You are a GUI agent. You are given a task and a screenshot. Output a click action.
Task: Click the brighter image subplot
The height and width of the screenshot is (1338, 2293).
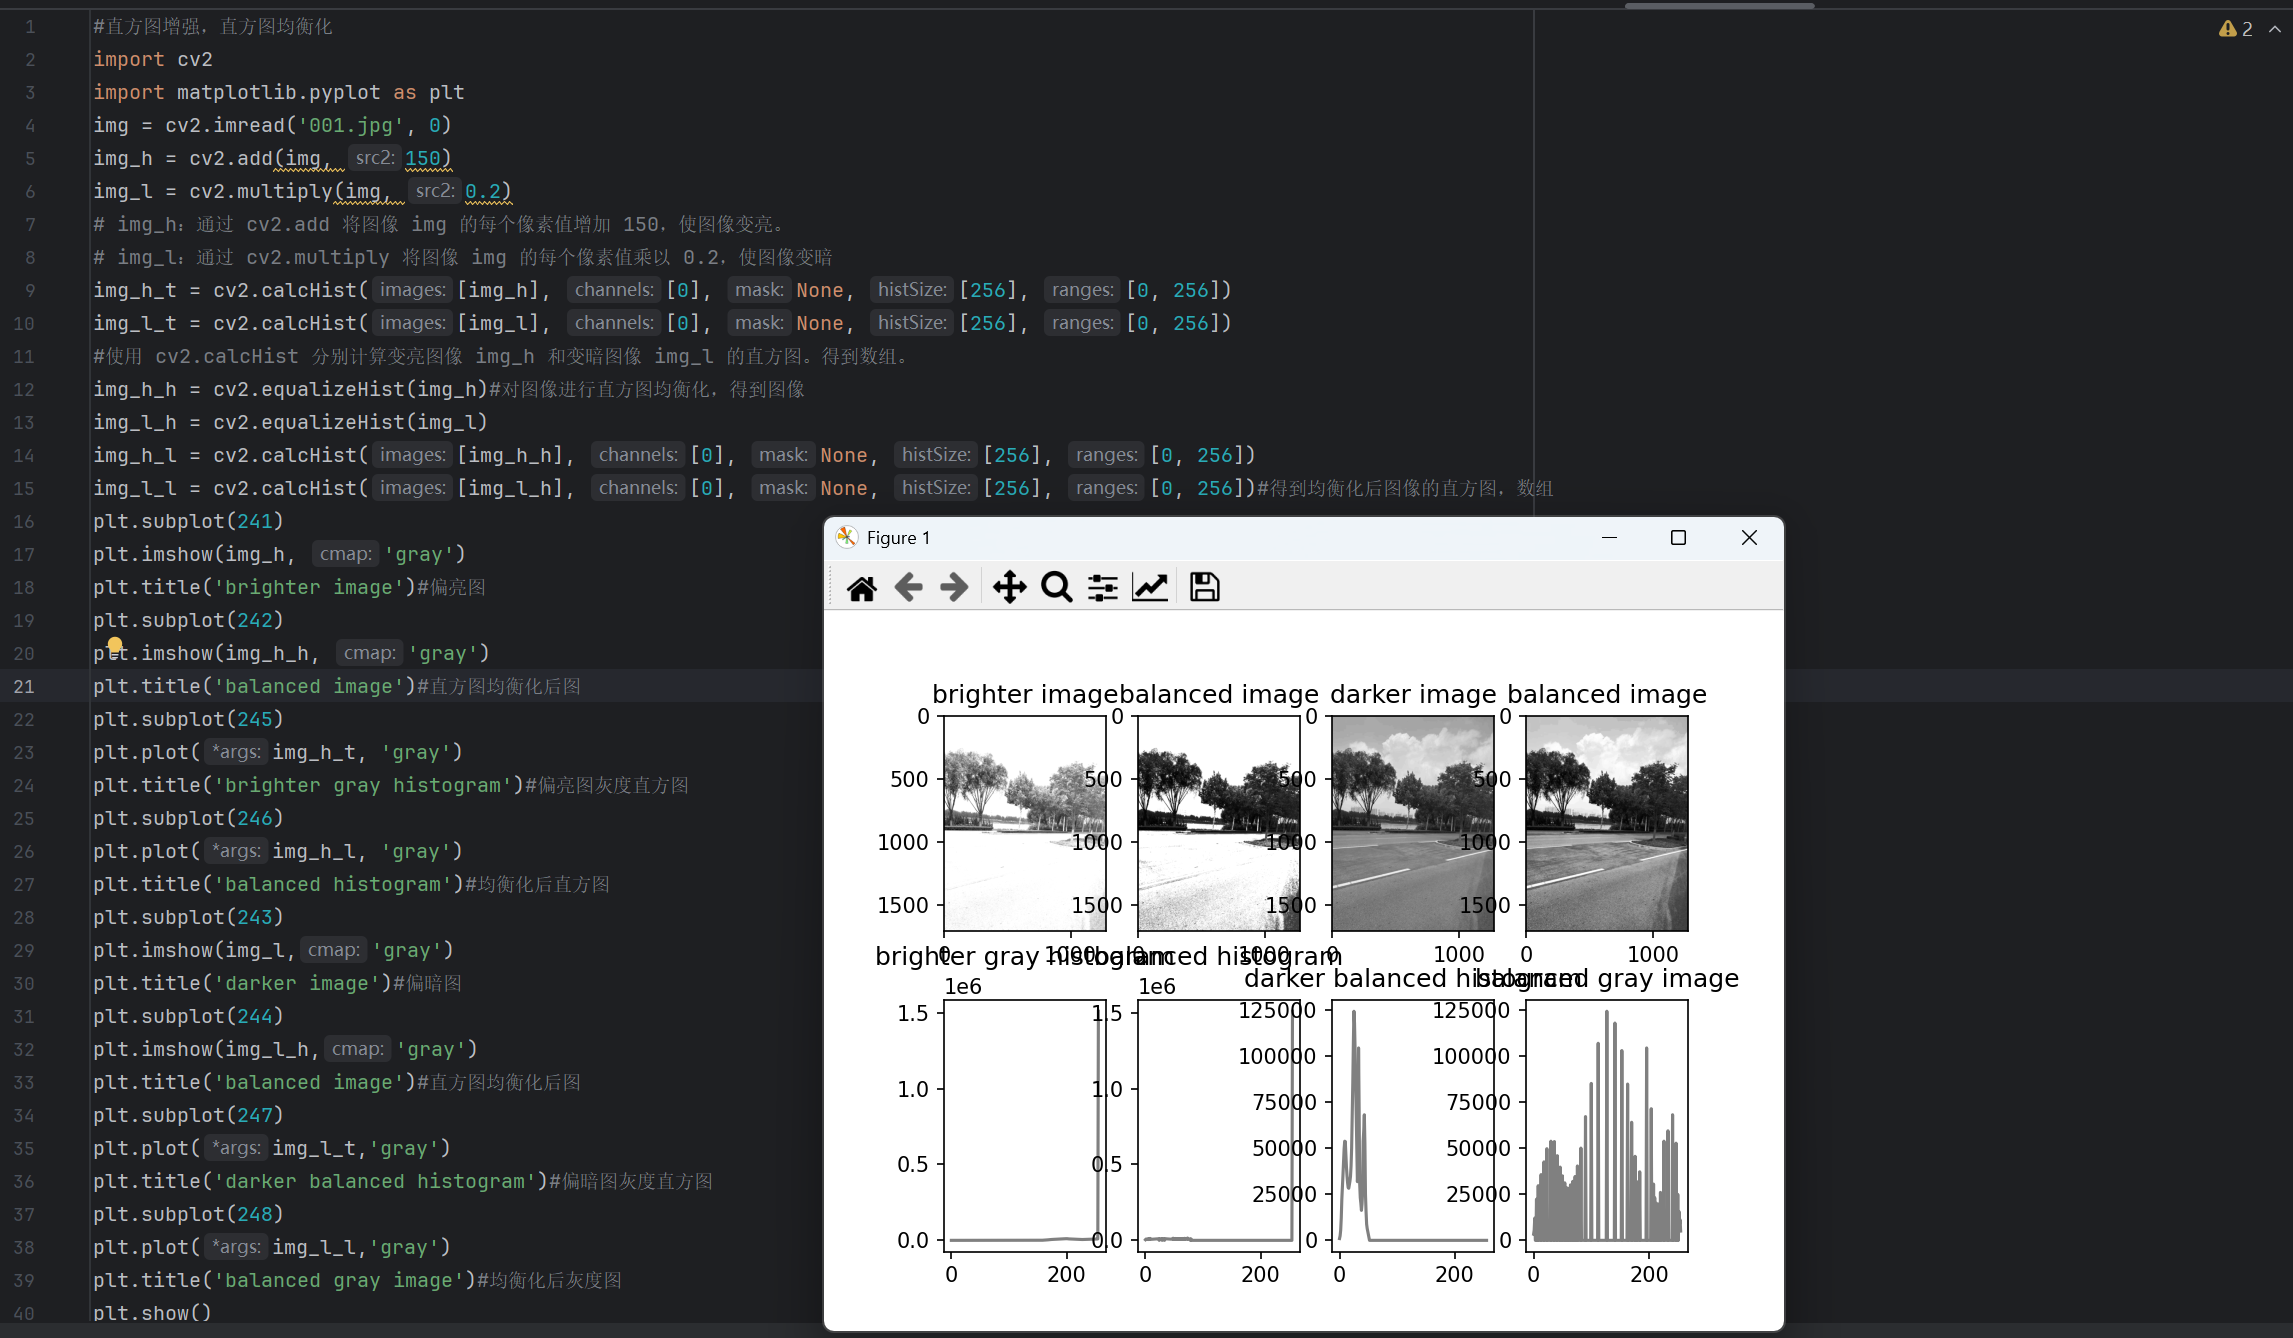1024,823
